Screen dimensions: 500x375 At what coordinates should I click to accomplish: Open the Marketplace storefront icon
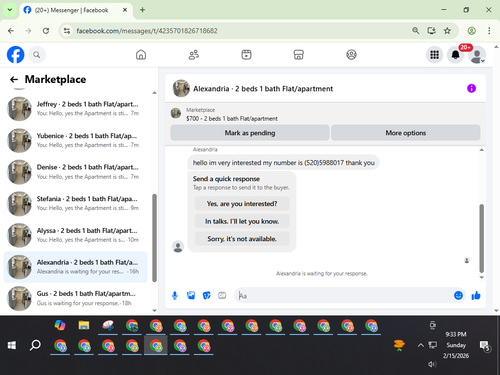coord(299,55)
